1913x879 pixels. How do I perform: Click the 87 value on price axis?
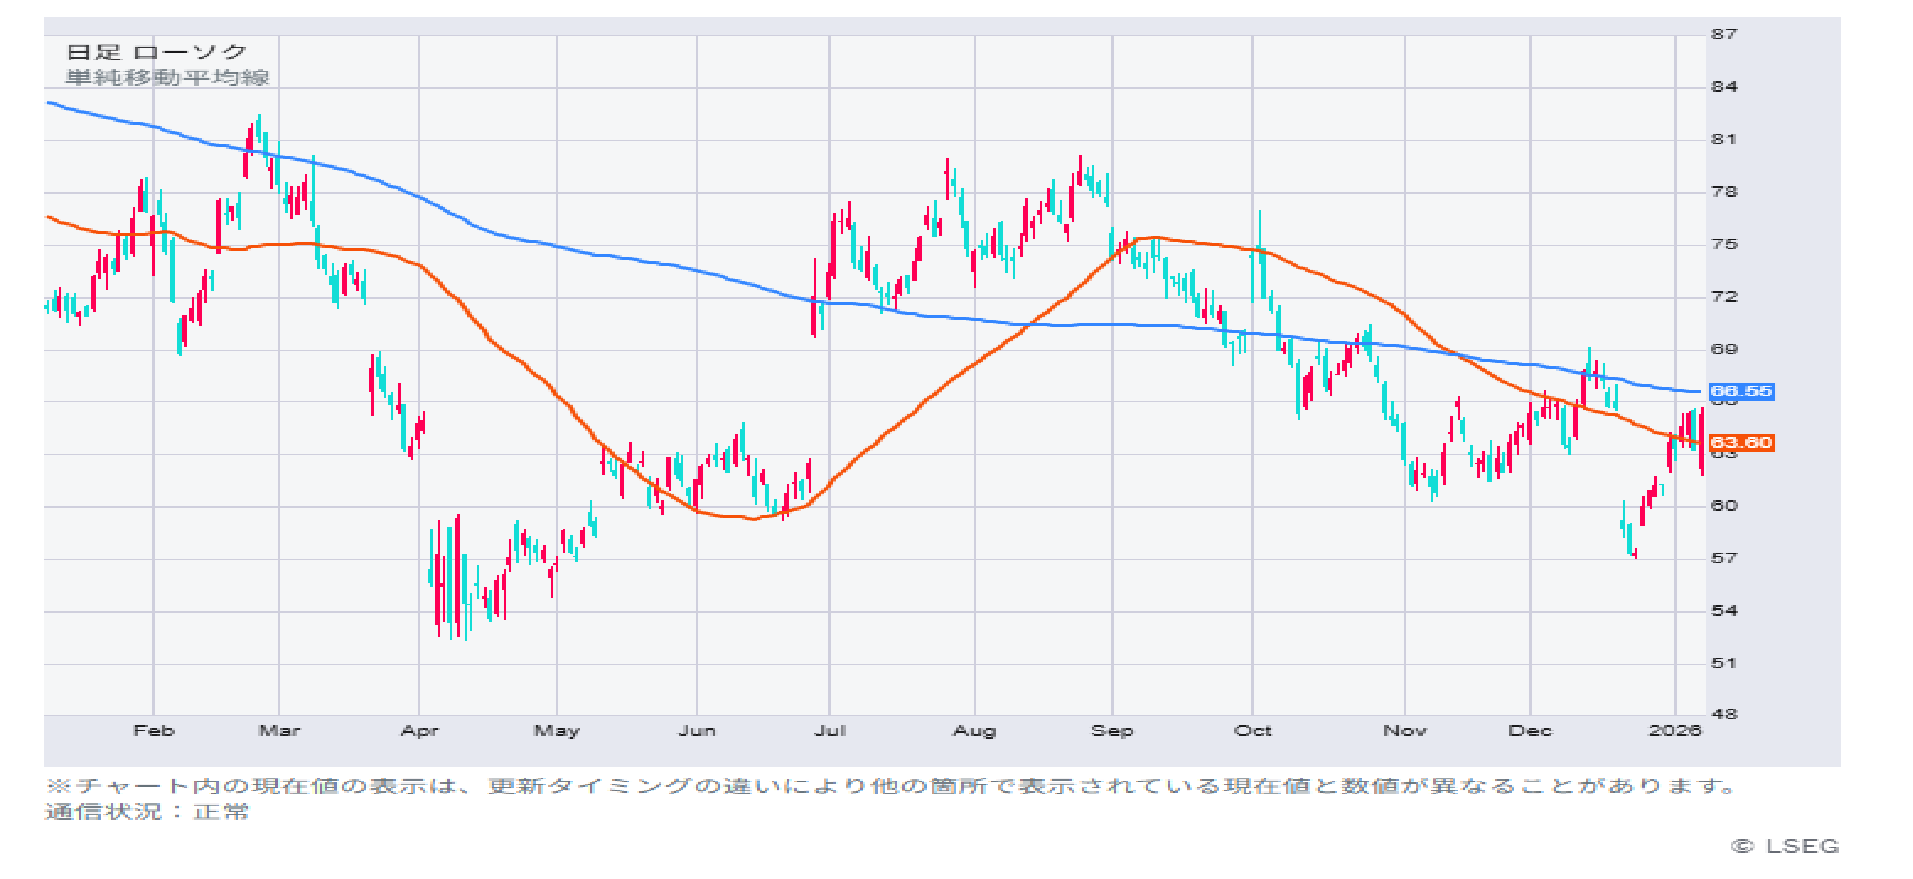tap(1724, 34)
